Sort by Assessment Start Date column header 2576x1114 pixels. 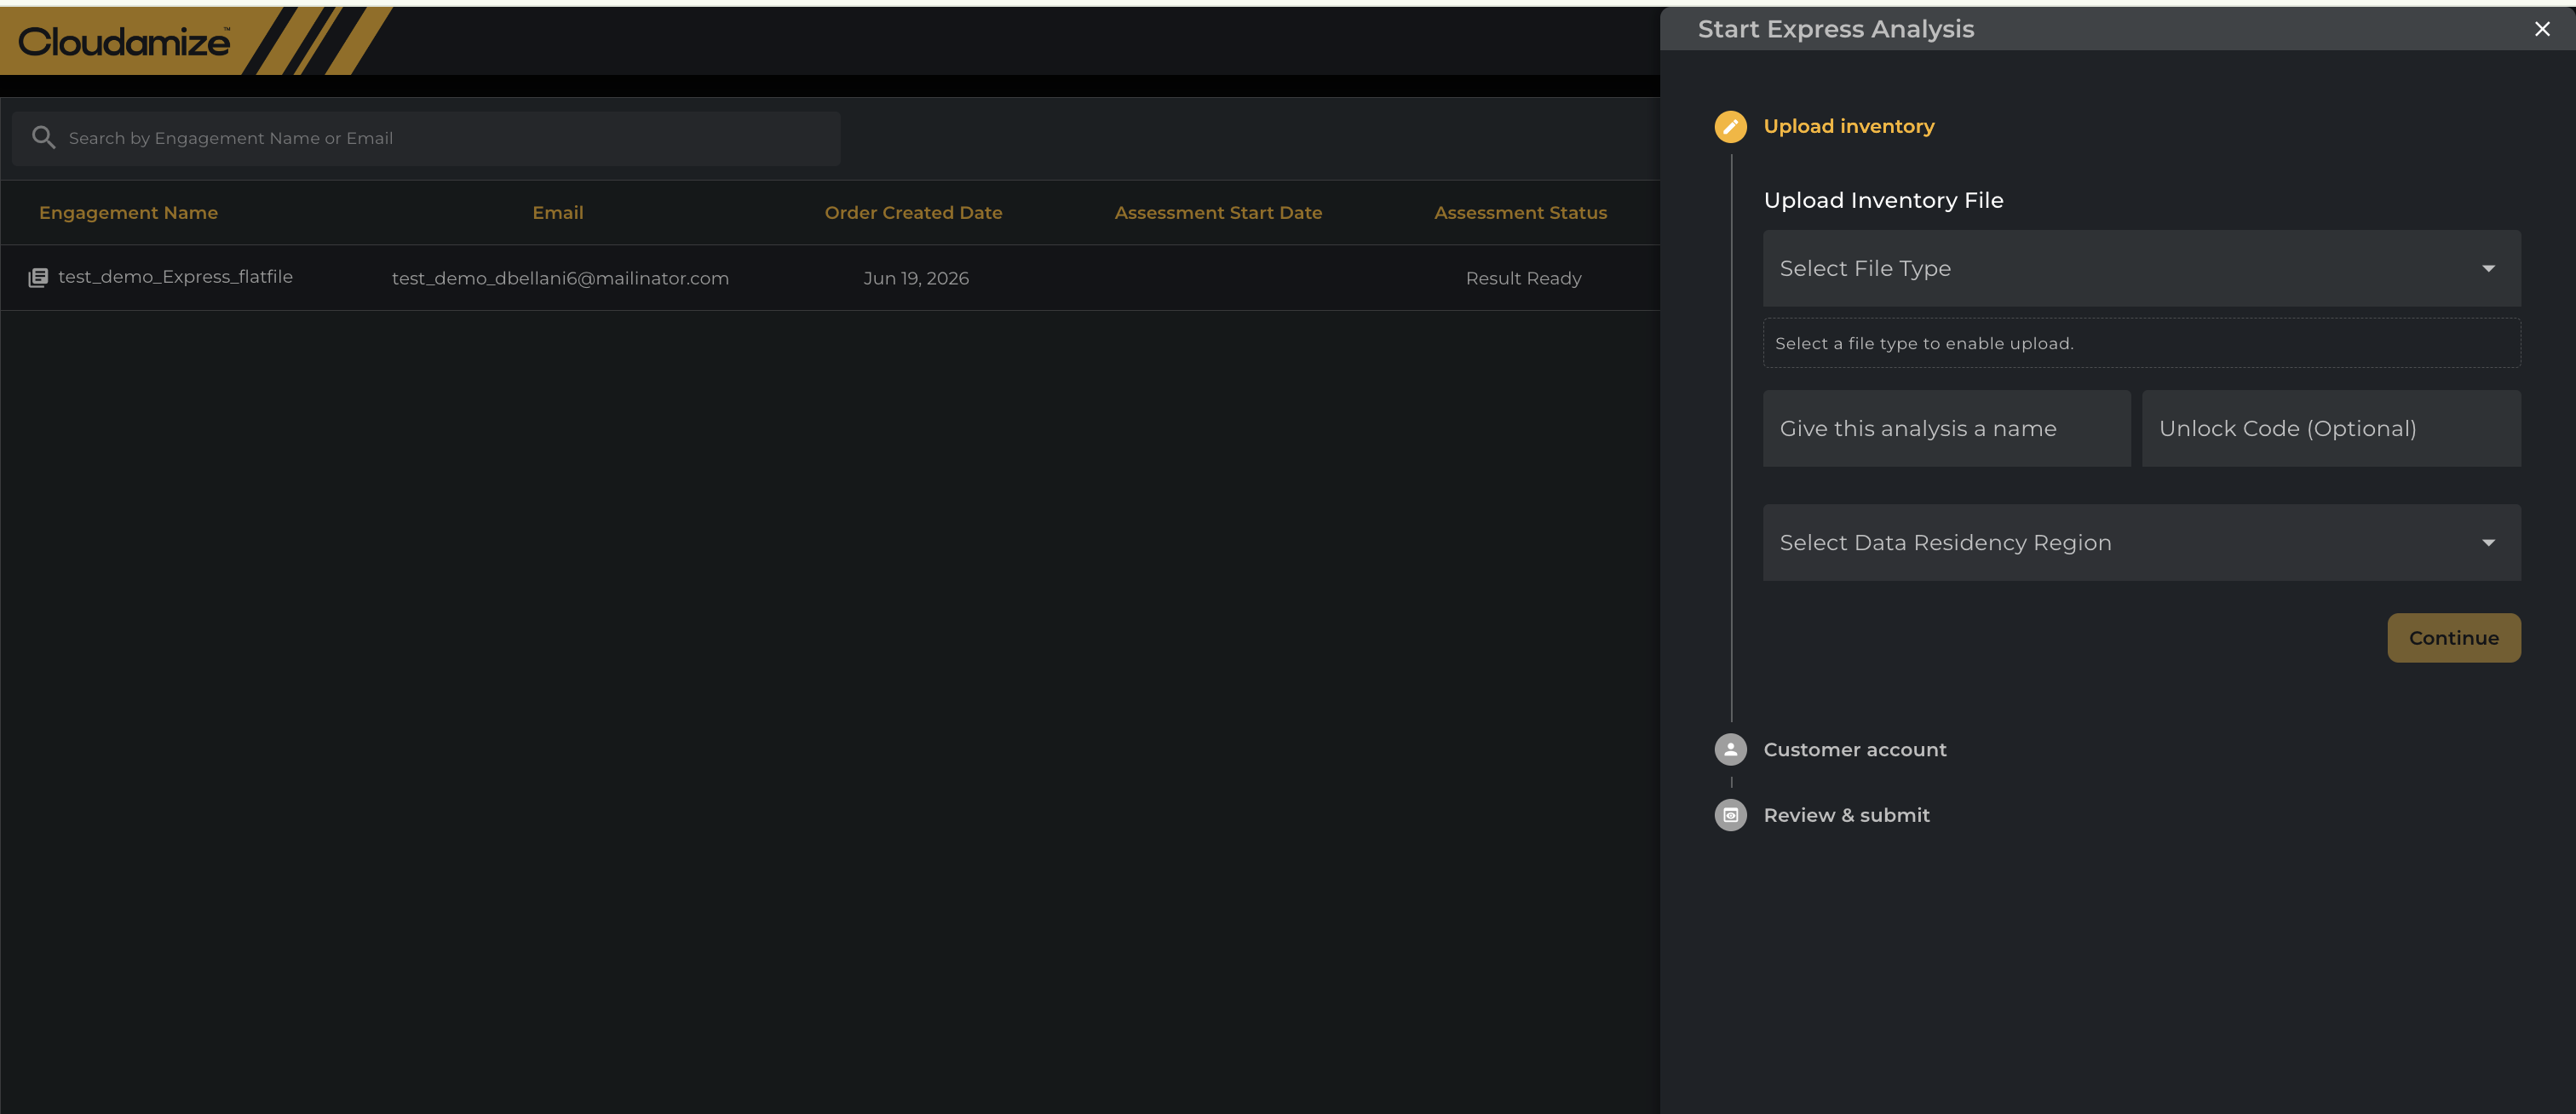(1218, 213)
